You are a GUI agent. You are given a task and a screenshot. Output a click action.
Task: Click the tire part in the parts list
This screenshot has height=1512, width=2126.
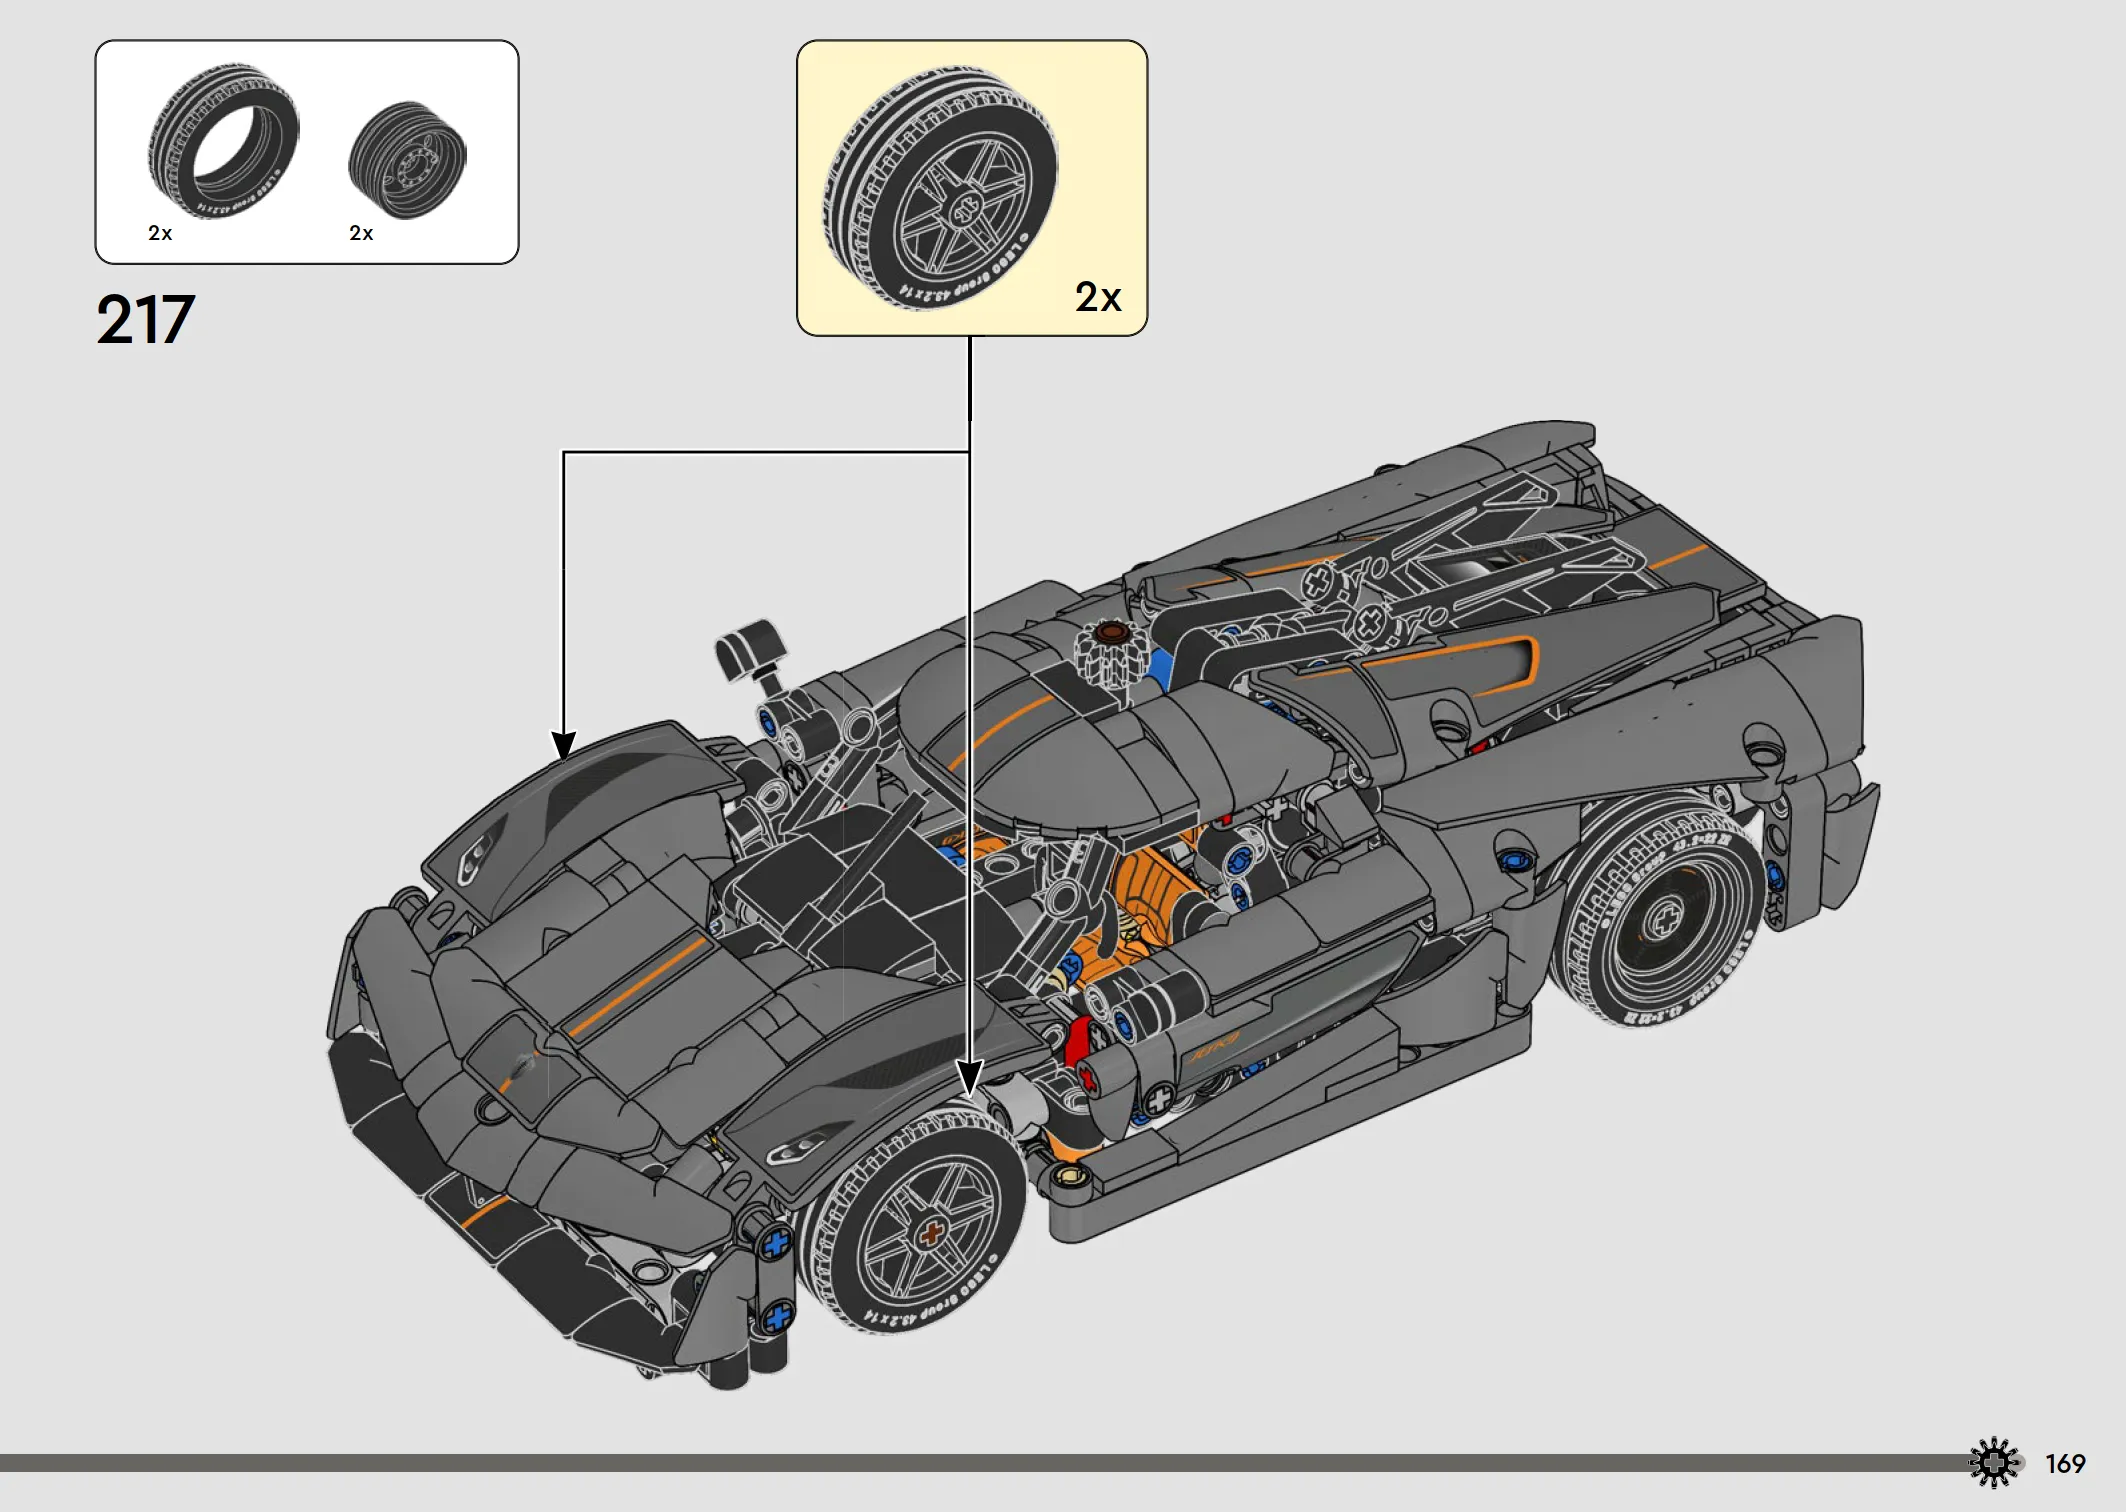[x=223, y=142]
